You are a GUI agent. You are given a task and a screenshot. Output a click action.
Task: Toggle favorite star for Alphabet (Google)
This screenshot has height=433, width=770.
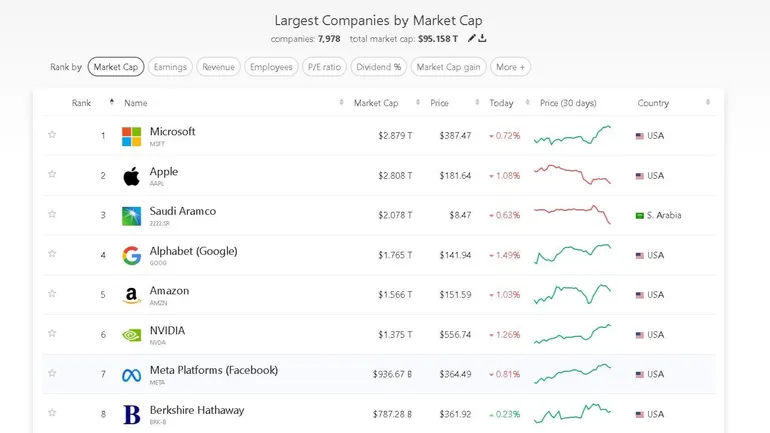52,254
